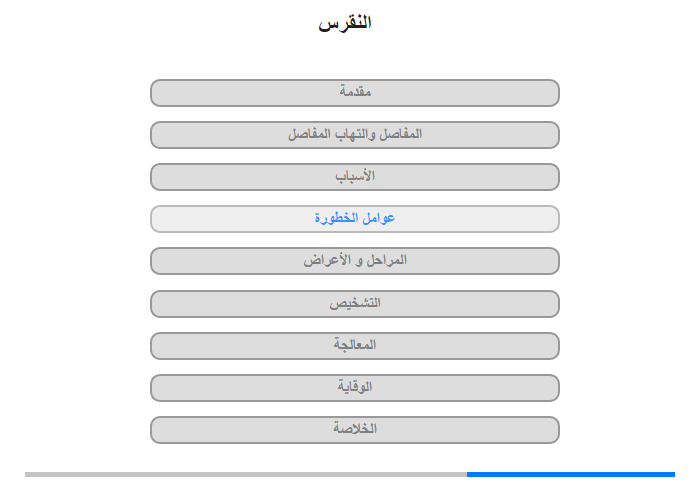
Task: Open the المعالجة section
Action: click(x=354, y=346)
